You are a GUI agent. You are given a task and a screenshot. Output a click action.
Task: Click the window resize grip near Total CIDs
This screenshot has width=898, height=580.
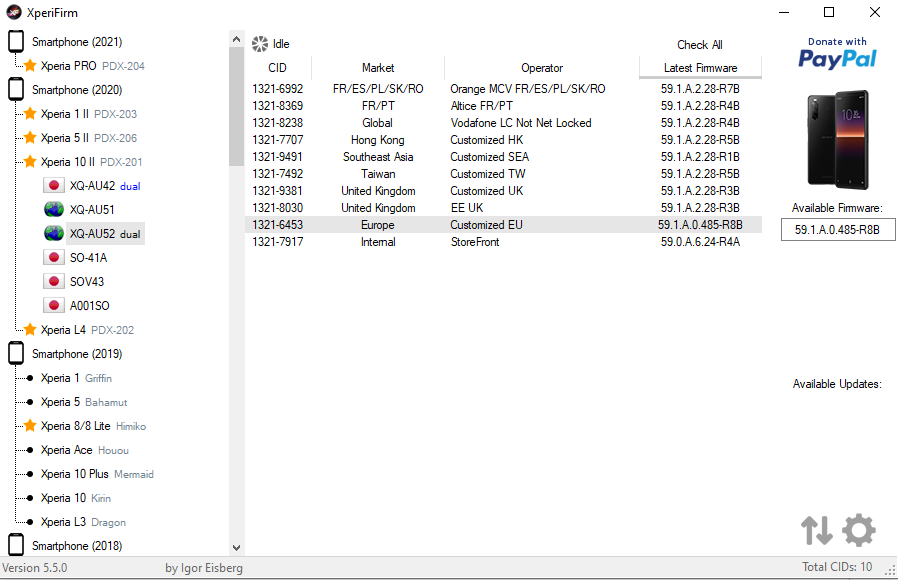[890, 570]
